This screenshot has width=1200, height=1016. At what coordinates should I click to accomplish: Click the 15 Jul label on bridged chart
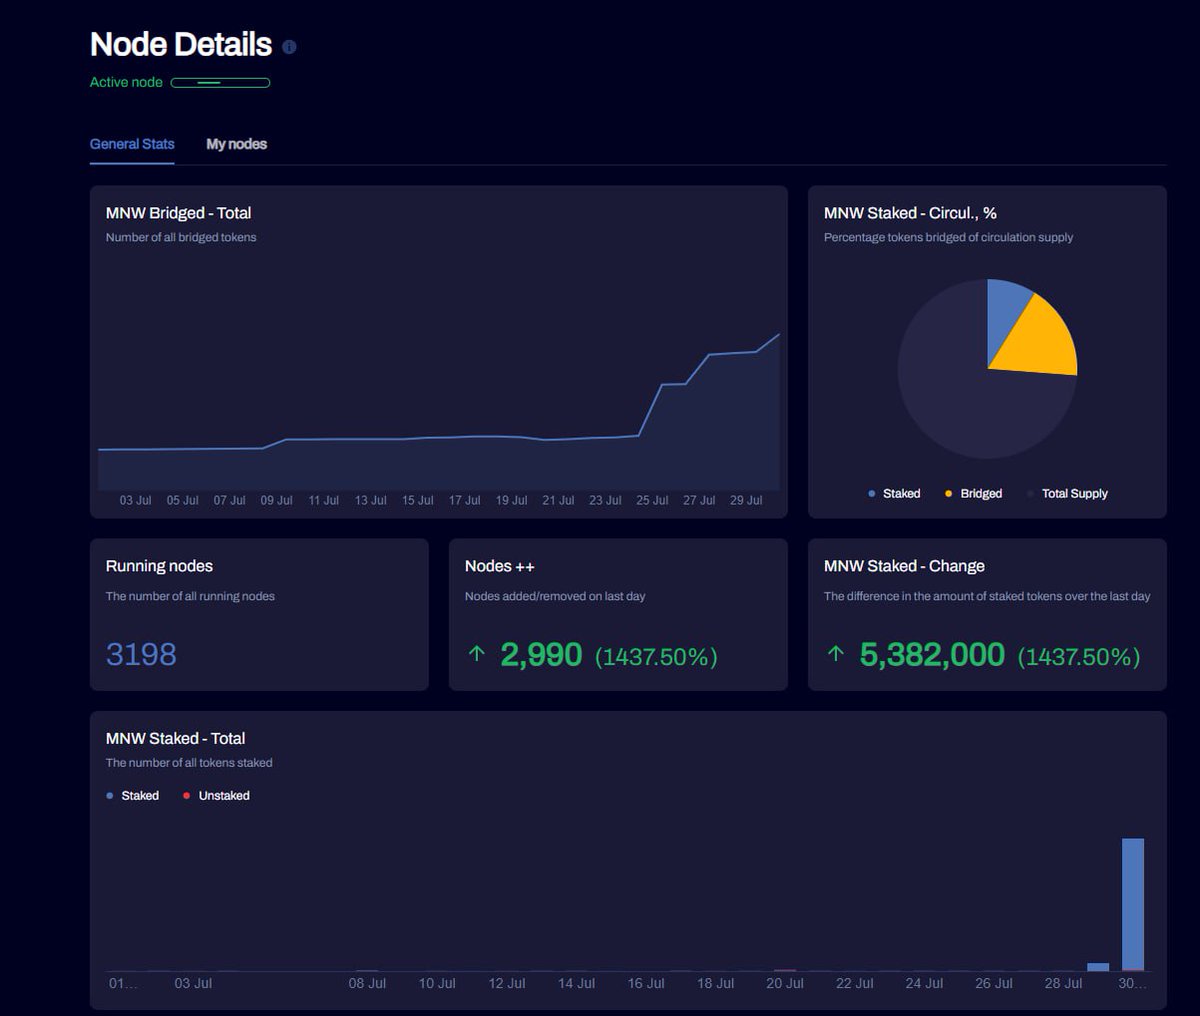pos(417,500)
